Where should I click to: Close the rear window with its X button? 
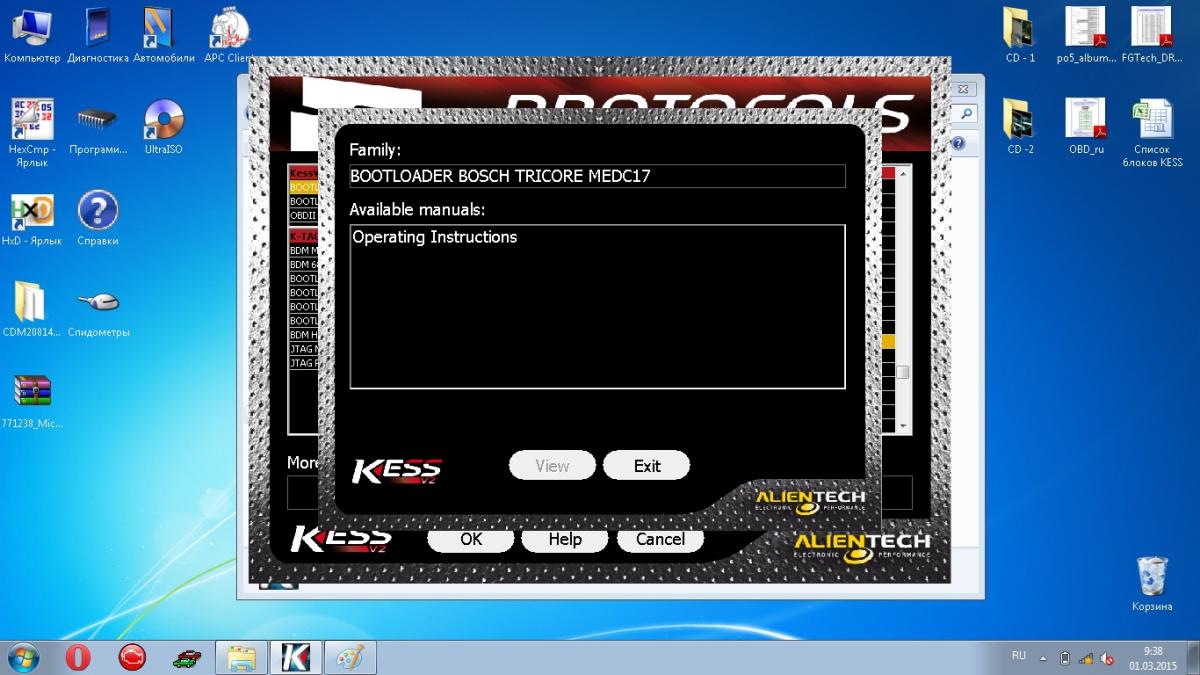pyautogui.click(x=964, y=89)
